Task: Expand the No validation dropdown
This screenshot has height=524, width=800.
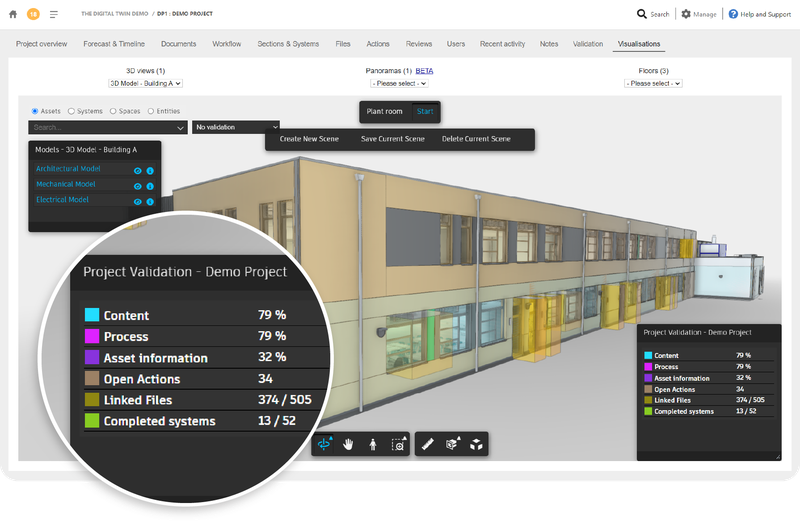Action: (x=236, y=127)
